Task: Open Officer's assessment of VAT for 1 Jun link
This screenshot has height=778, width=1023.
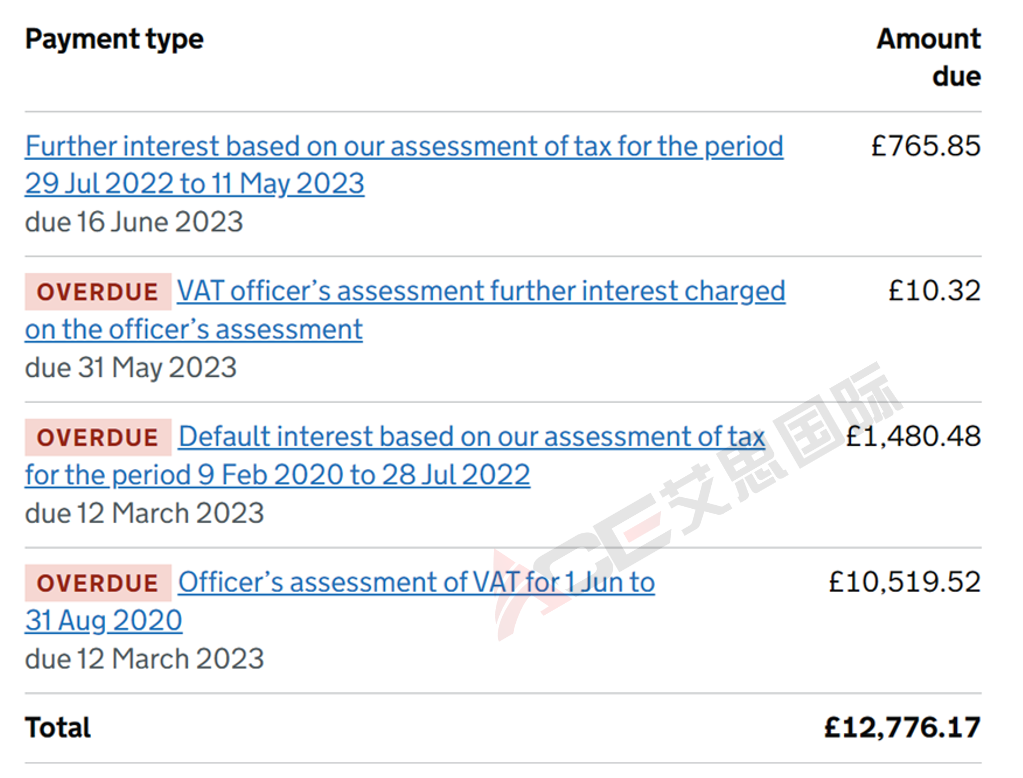Action: pyautogui.click(x=416, y=583)
